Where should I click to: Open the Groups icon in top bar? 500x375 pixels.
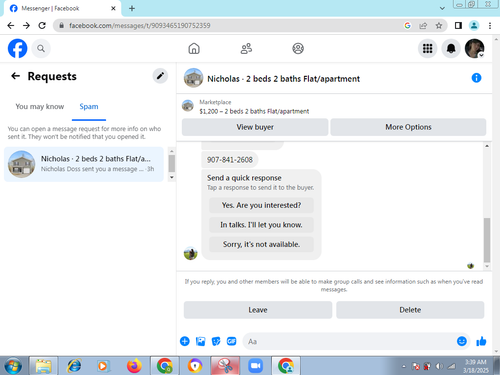298,49
